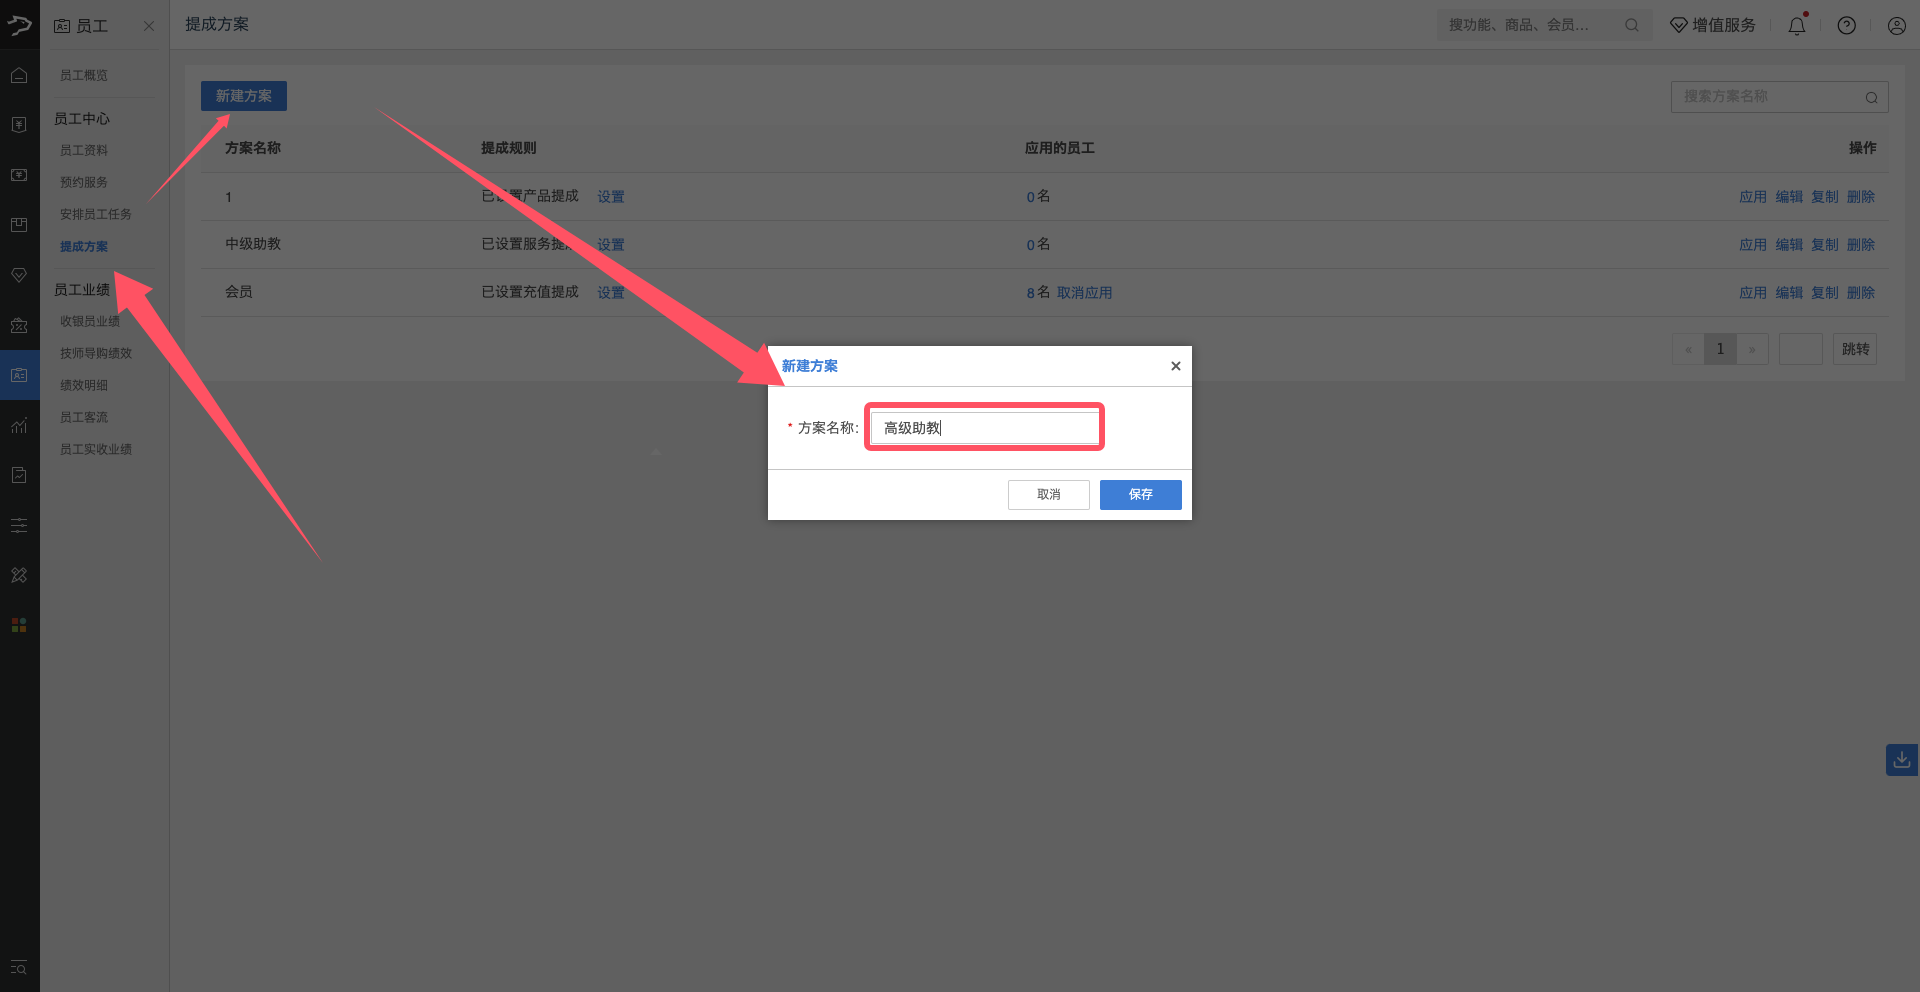Select 提成方案 menu item
The image size is (1920, 992).
coord(84,246)
